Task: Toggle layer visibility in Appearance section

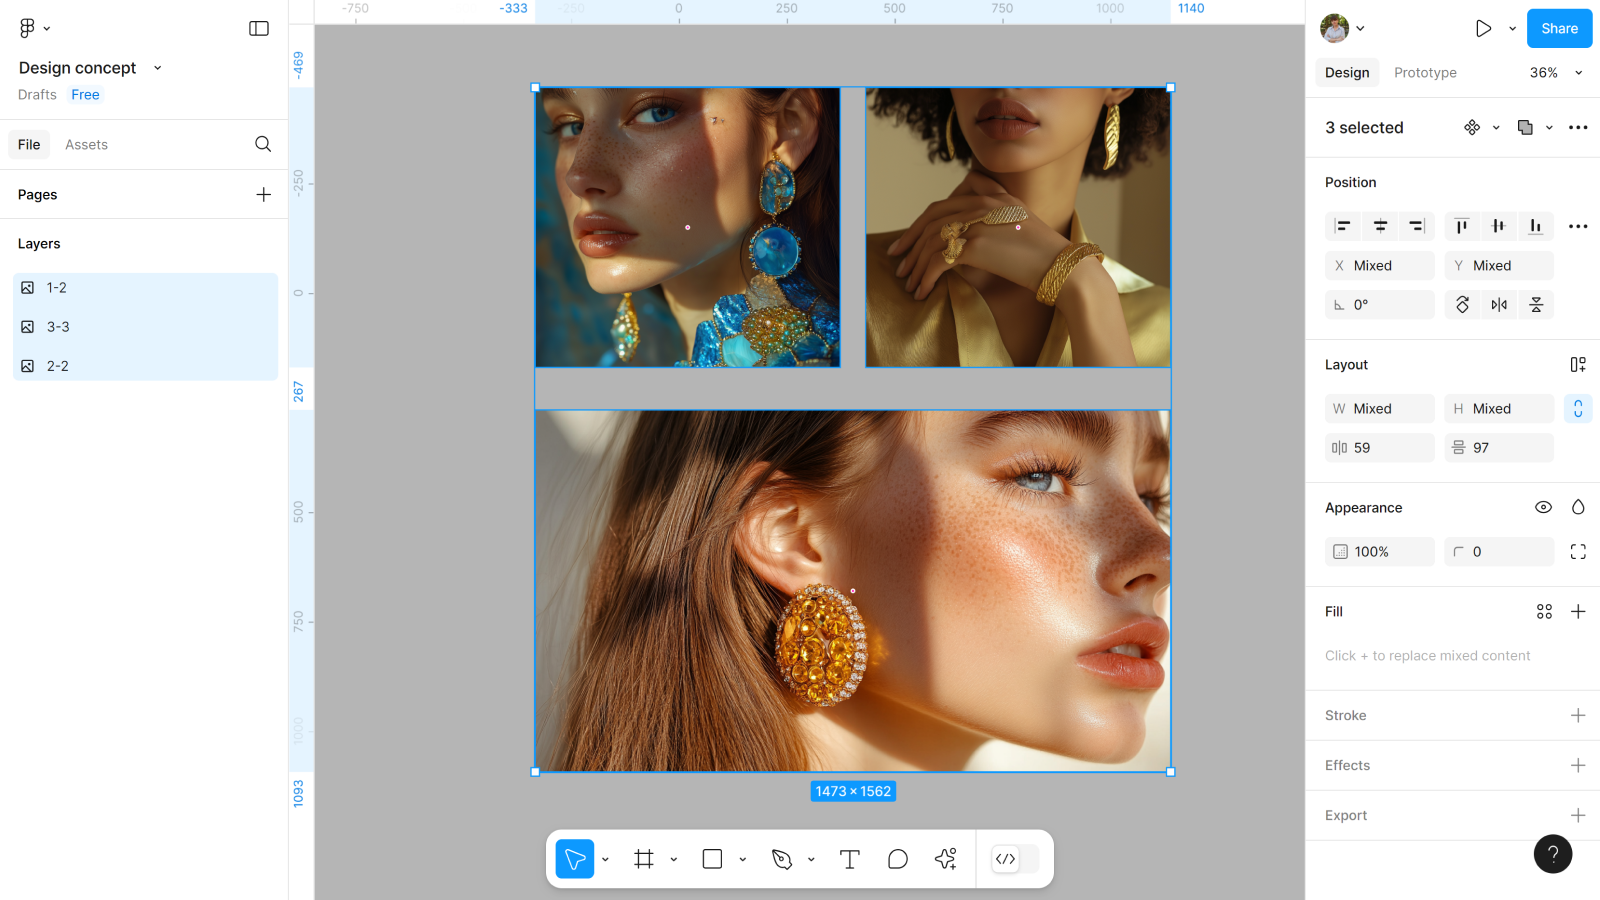Action: click(1543, 508)
